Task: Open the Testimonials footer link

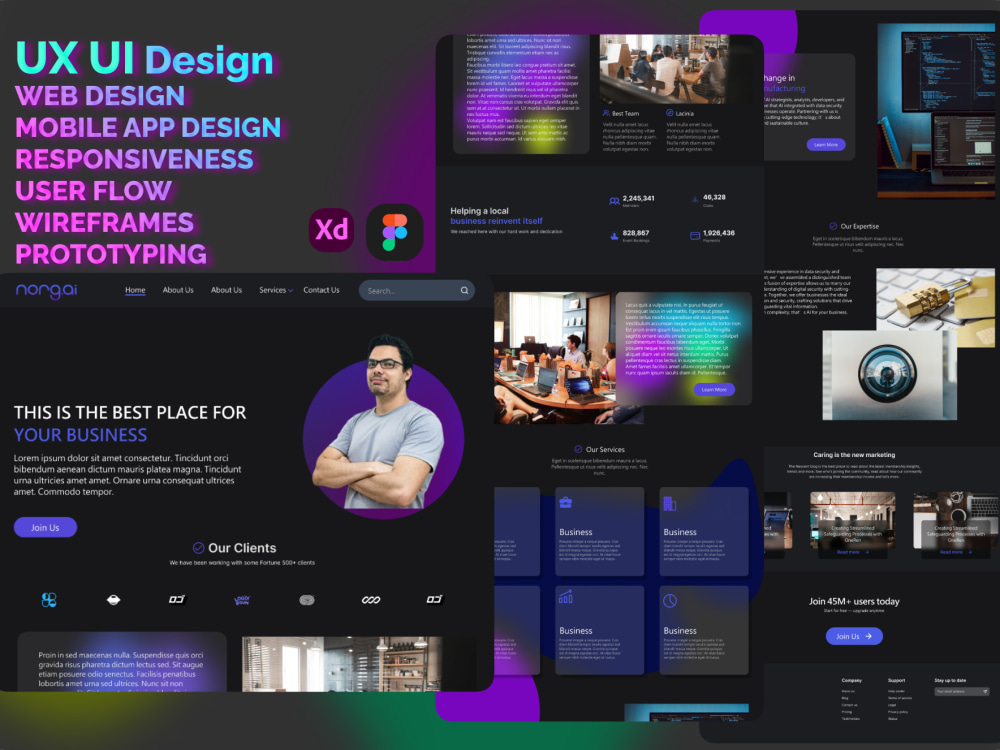Action: coord(851,719)
